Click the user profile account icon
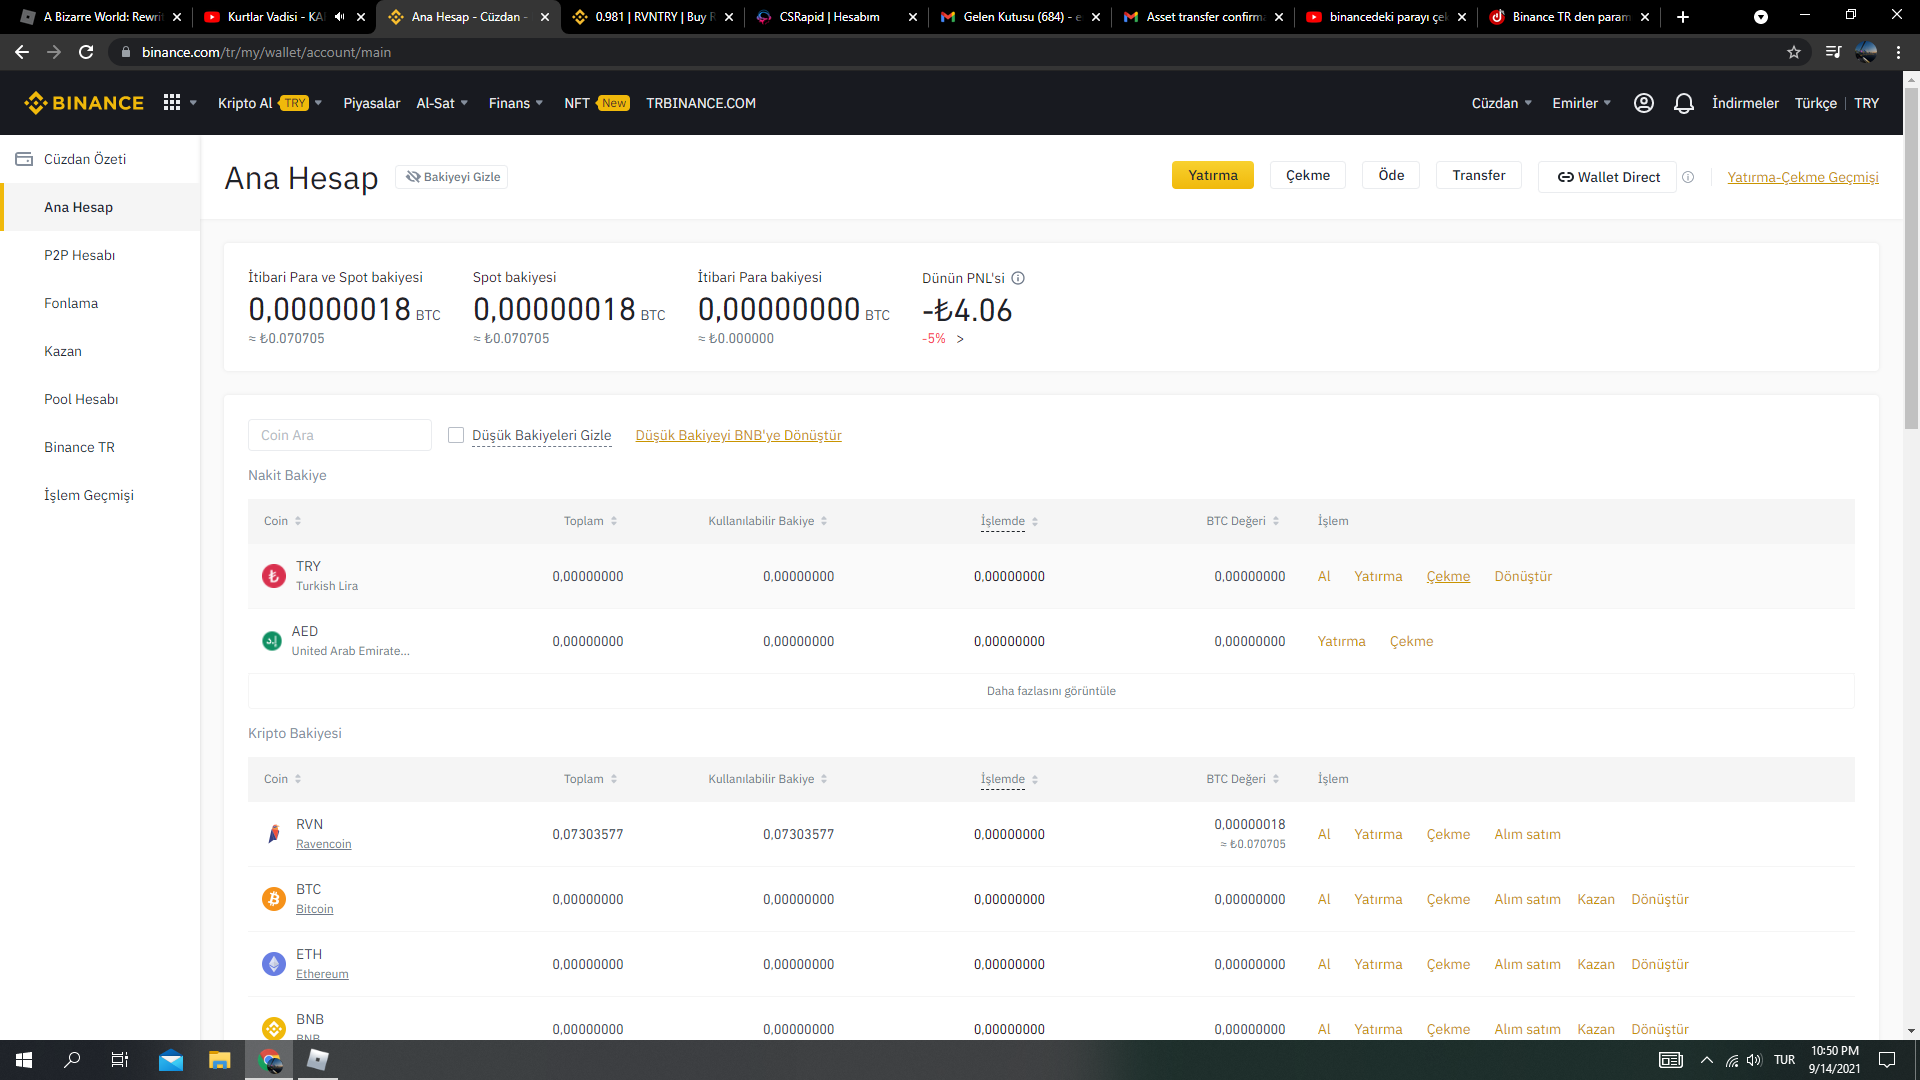 1643,103
